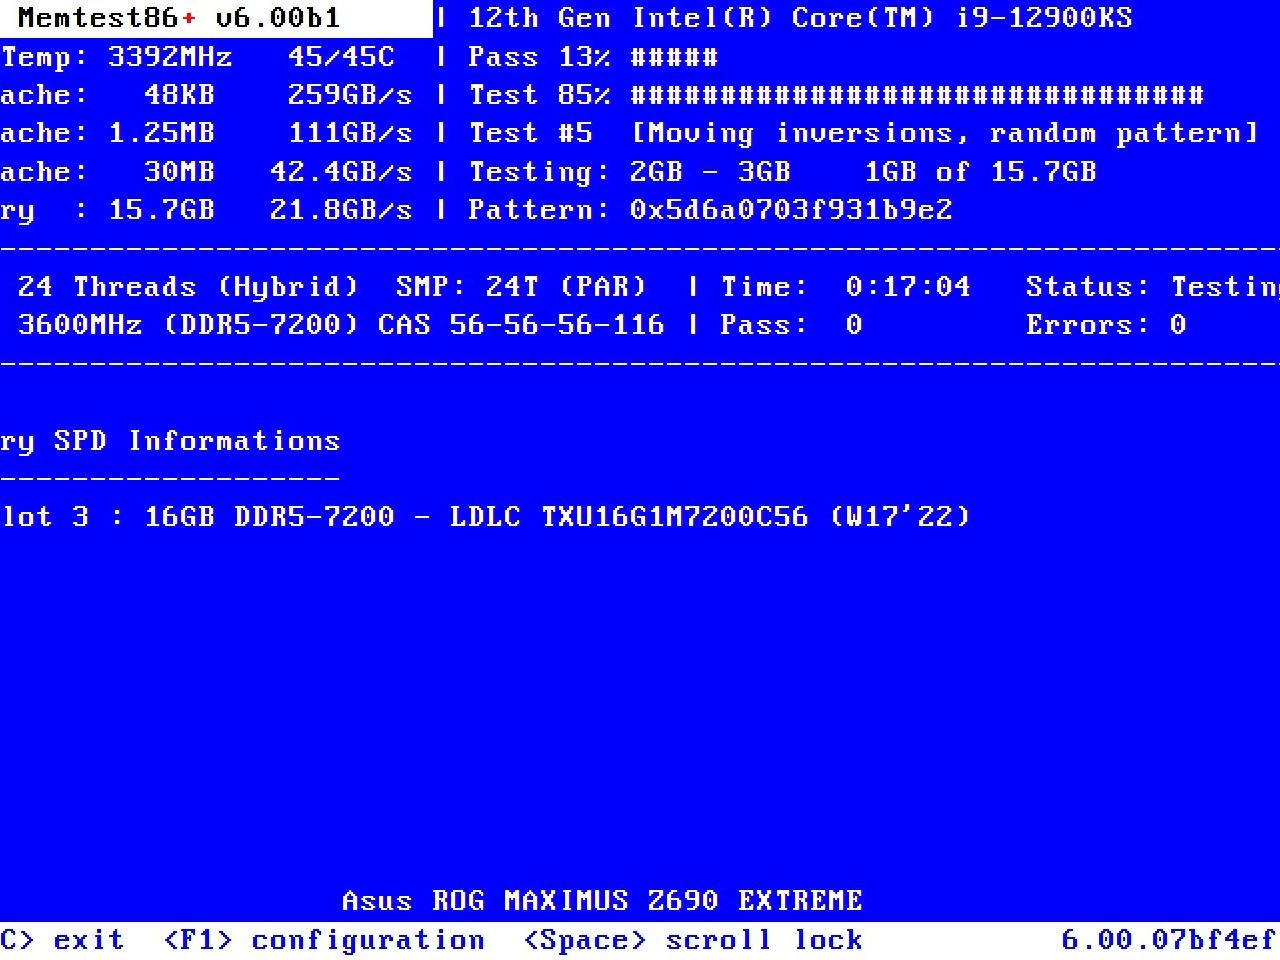The width and height of the screenshot is (1280, 960).
Task: Click the <Space> scroll lock option
Action: (693, 941)
